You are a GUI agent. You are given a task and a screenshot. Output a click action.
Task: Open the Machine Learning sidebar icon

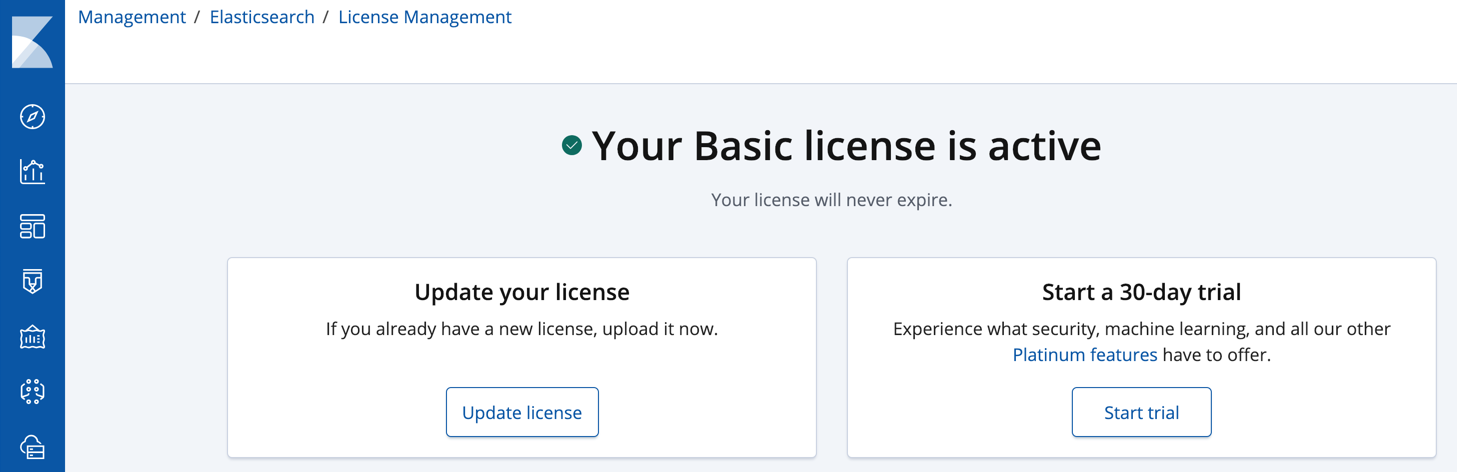pos(32,392)
